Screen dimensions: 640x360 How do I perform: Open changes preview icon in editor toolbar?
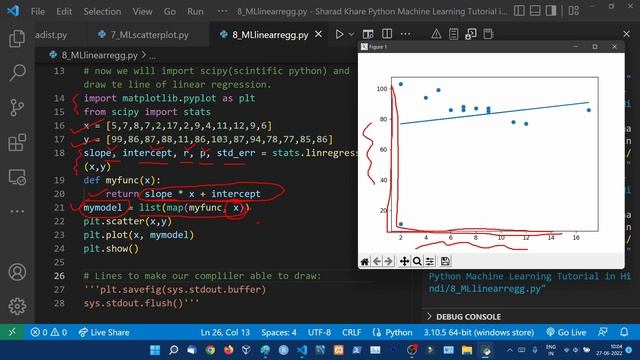pos(368,34)
